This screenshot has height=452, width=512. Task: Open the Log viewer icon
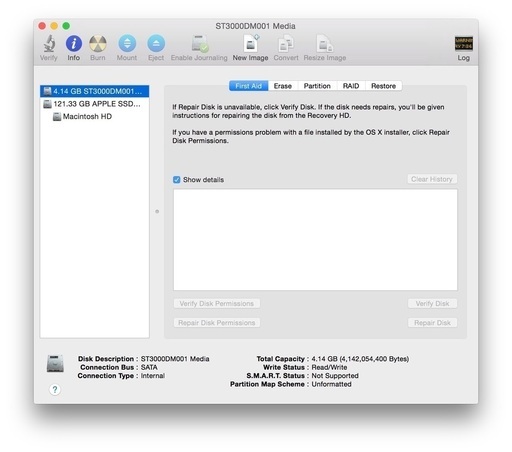[x=464, y=44]
